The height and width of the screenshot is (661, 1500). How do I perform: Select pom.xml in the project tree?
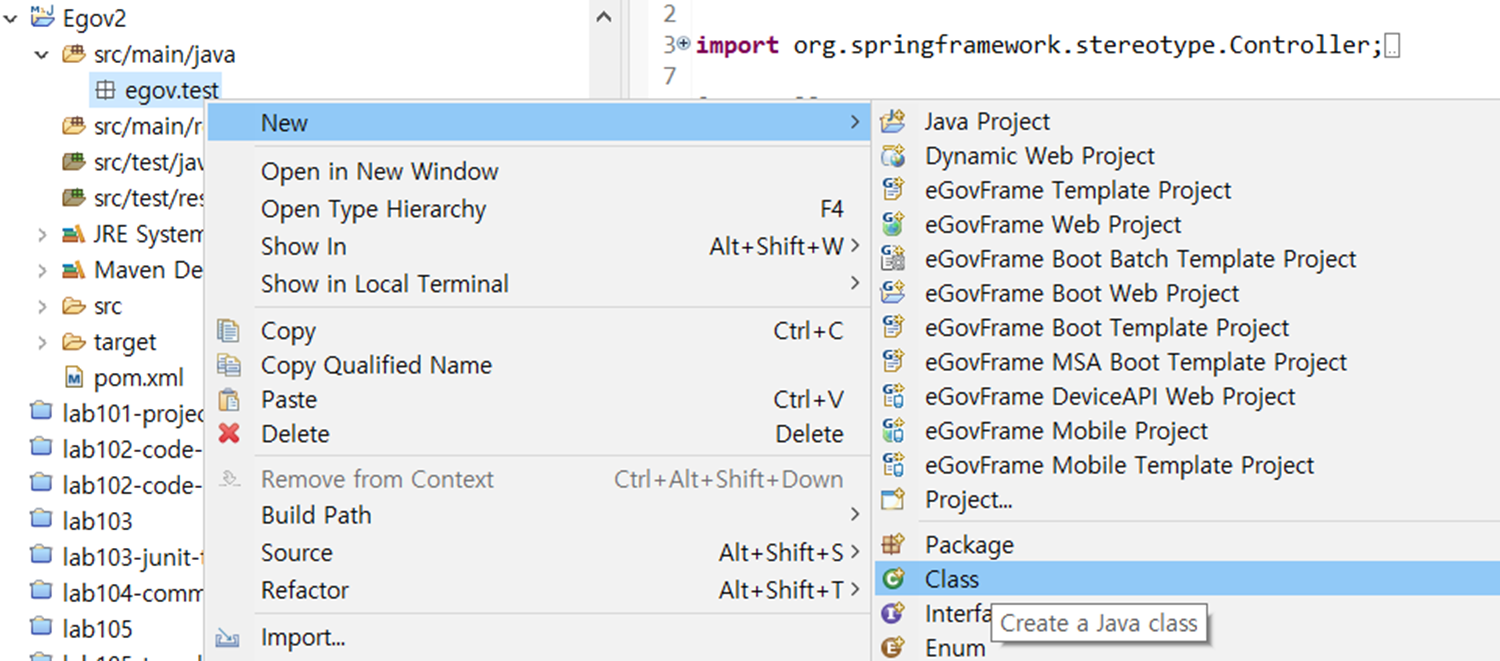[x=139, y=378]
